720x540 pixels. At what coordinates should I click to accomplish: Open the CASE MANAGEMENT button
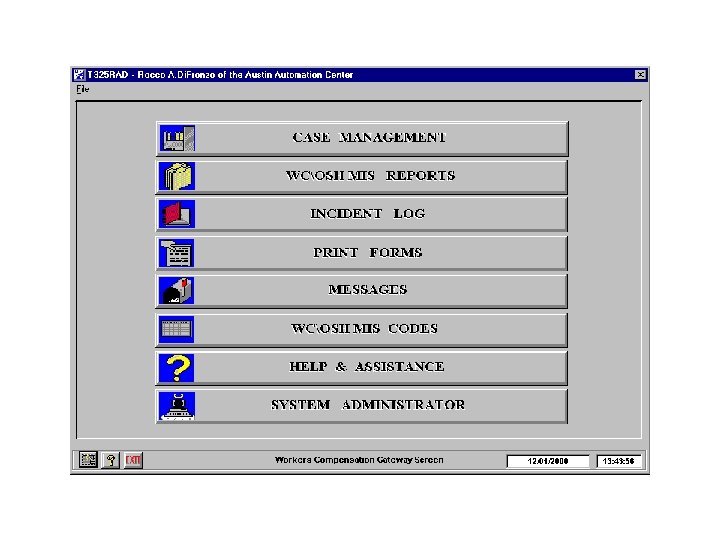coord(362,139)
